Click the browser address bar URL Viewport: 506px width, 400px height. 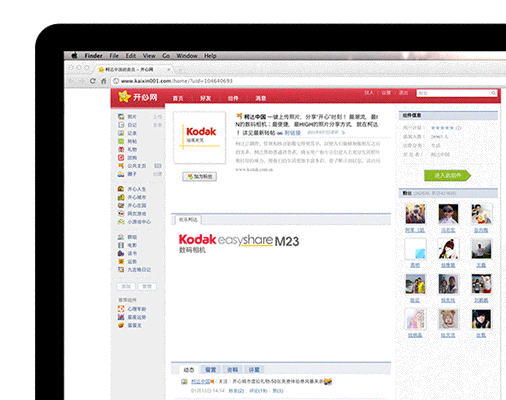tap(177, 81)
